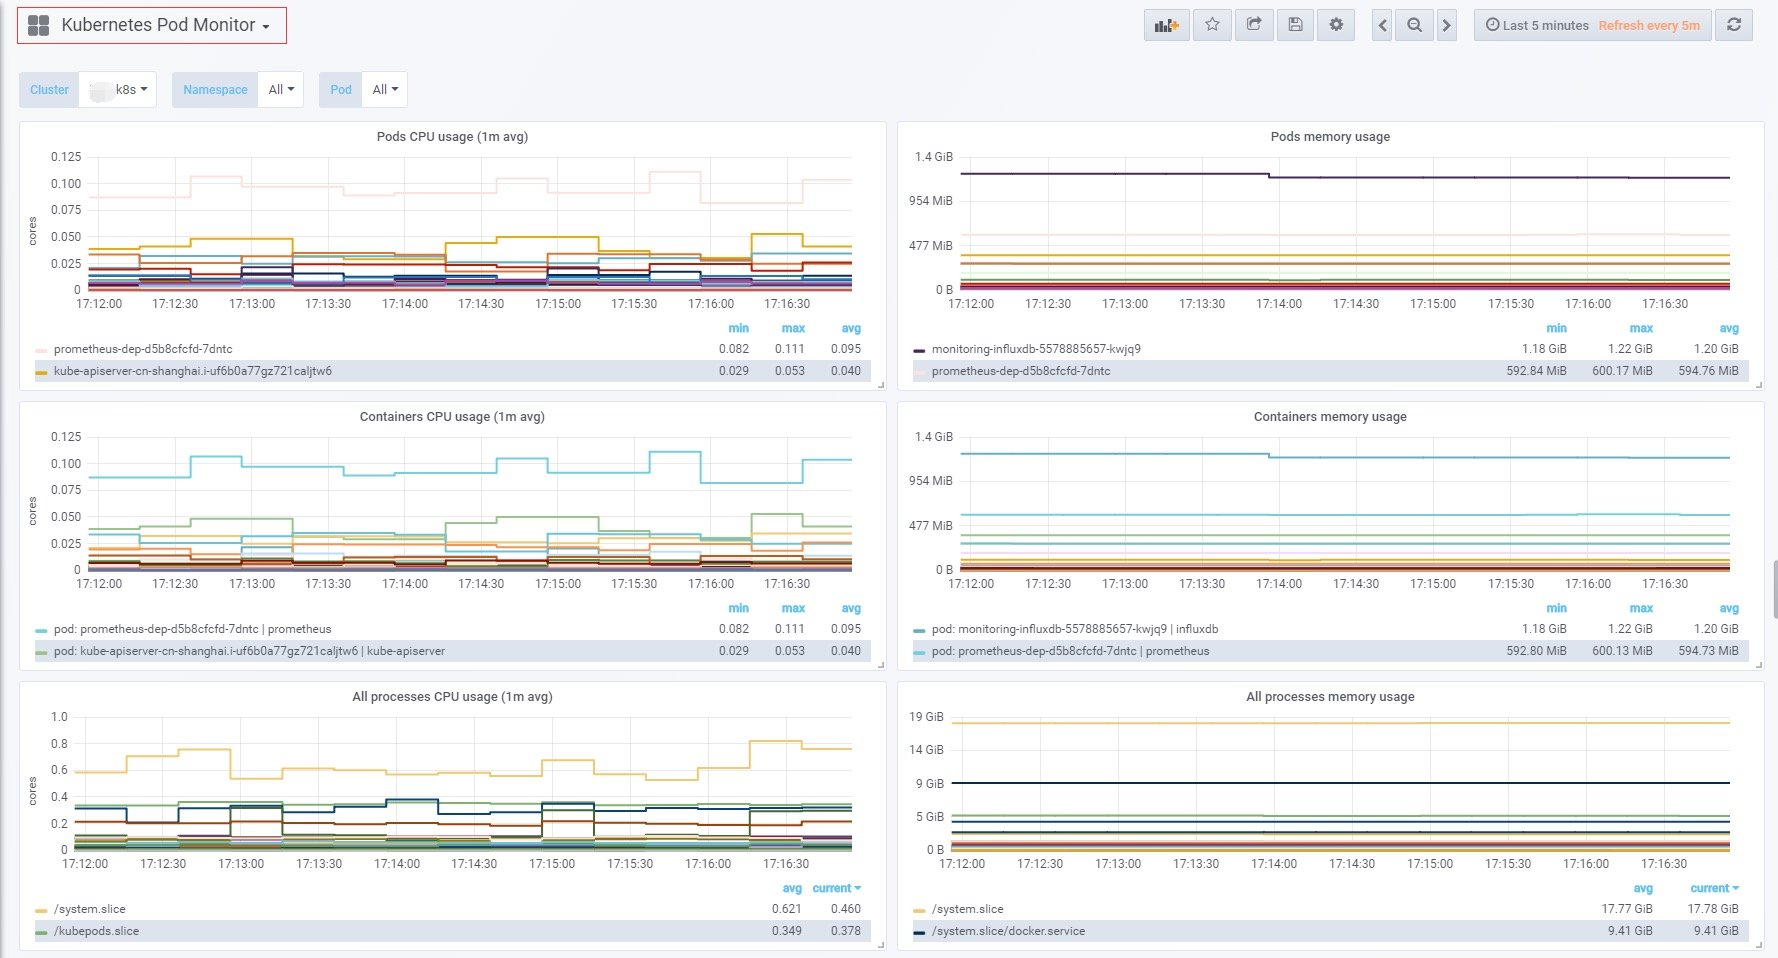Toggle monitoring-influxdb series in Pods memory legend
Image resolution: width=1778 pixels, height=958 pixels.
click(1036, 349)
